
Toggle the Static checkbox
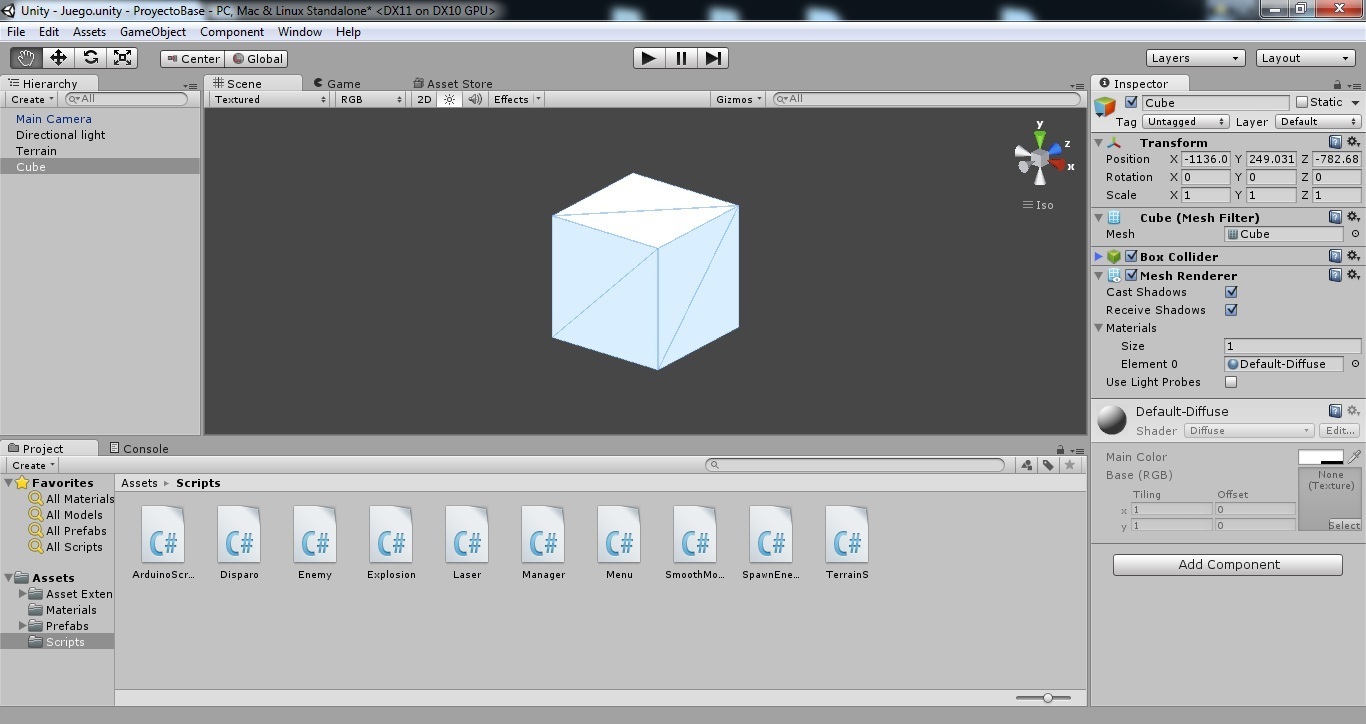(1301, 102)
